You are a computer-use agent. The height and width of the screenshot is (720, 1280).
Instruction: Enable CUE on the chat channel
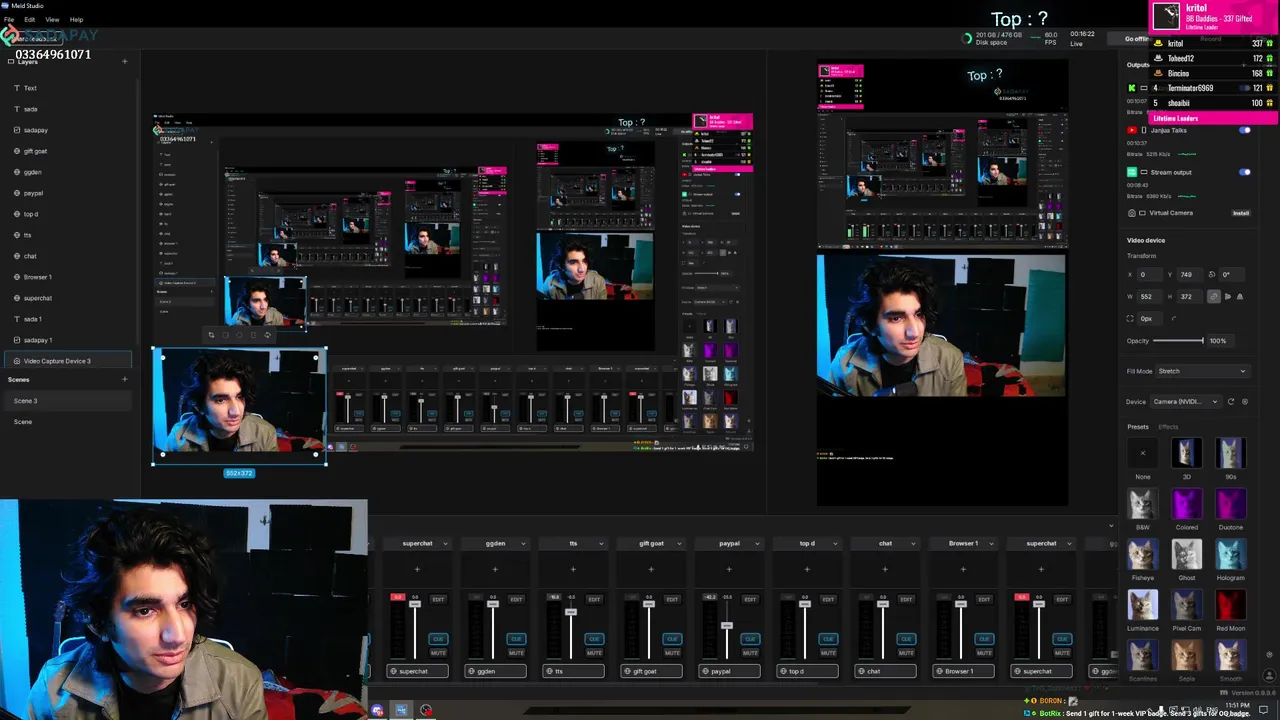(906, 639)
